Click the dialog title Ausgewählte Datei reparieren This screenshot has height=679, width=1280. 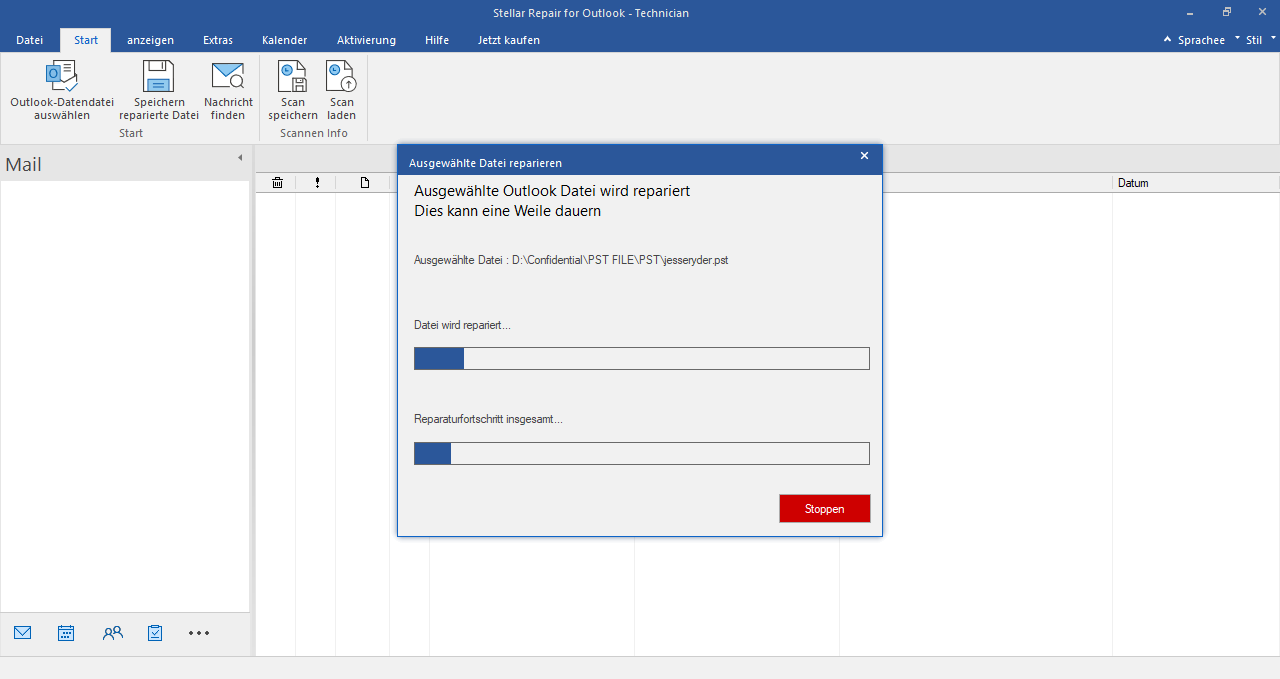pos(485,162)
